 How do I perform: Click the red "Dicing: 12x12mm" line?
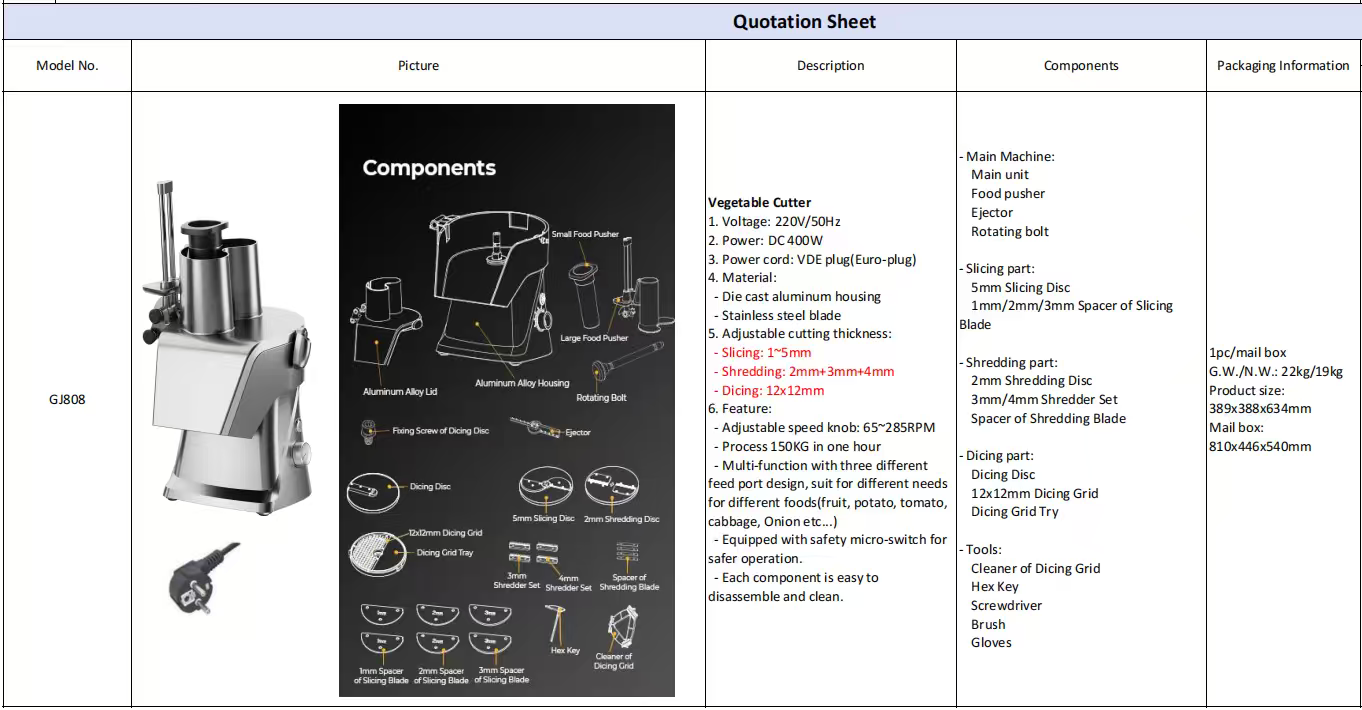769,390
